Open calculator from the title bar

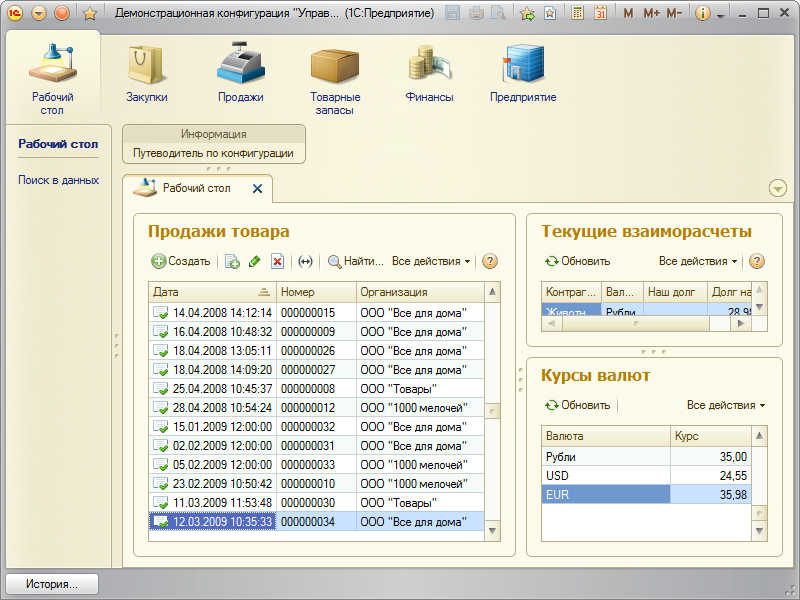tap(578, 14)
